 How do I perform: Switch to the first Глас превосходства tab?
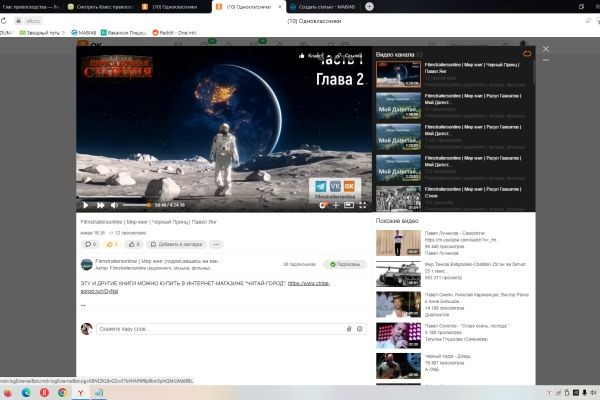[x=31, y=7]
